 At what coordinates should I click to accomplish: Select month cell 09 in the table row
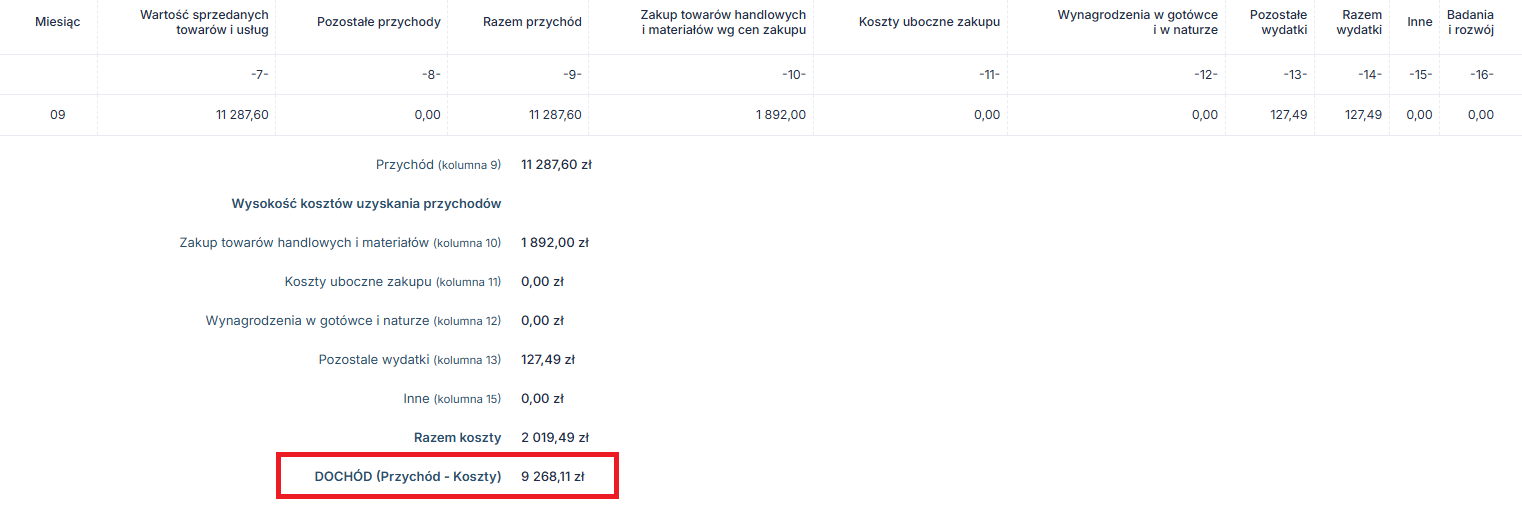[x=58, y=115]
